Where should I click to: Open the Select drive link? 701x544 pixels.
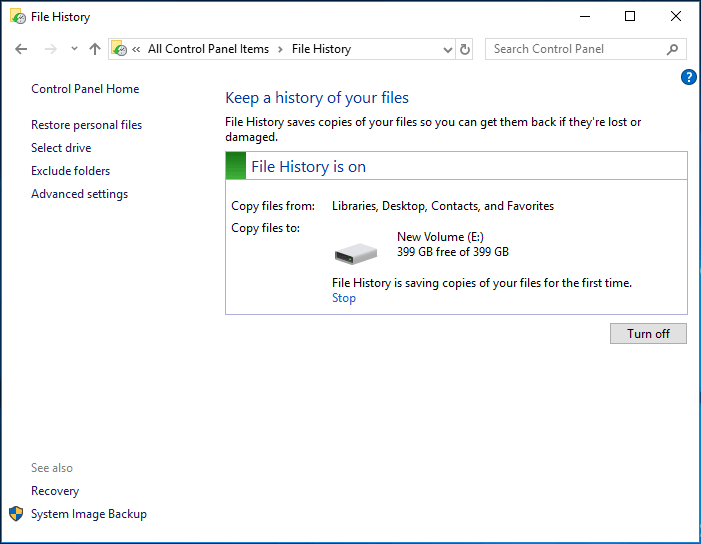[61, 148]
